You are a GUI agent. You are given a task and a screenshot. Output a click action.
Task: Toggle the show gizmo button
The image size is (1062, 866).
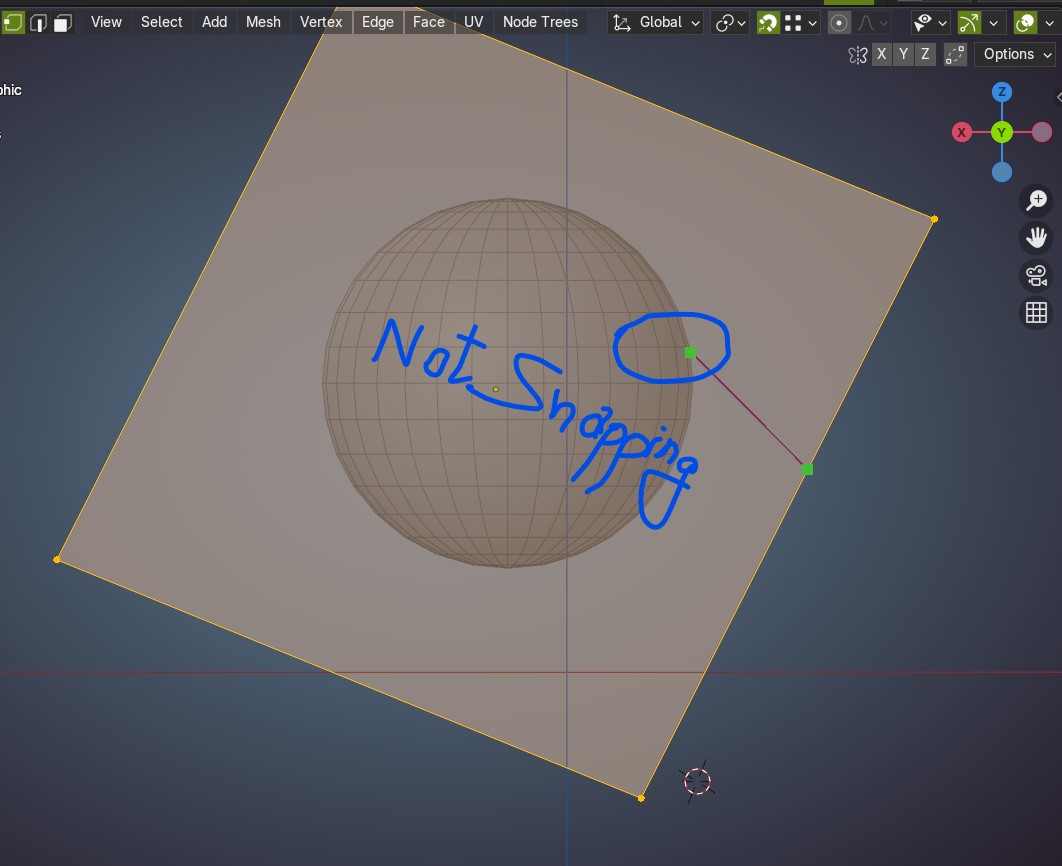969,23
